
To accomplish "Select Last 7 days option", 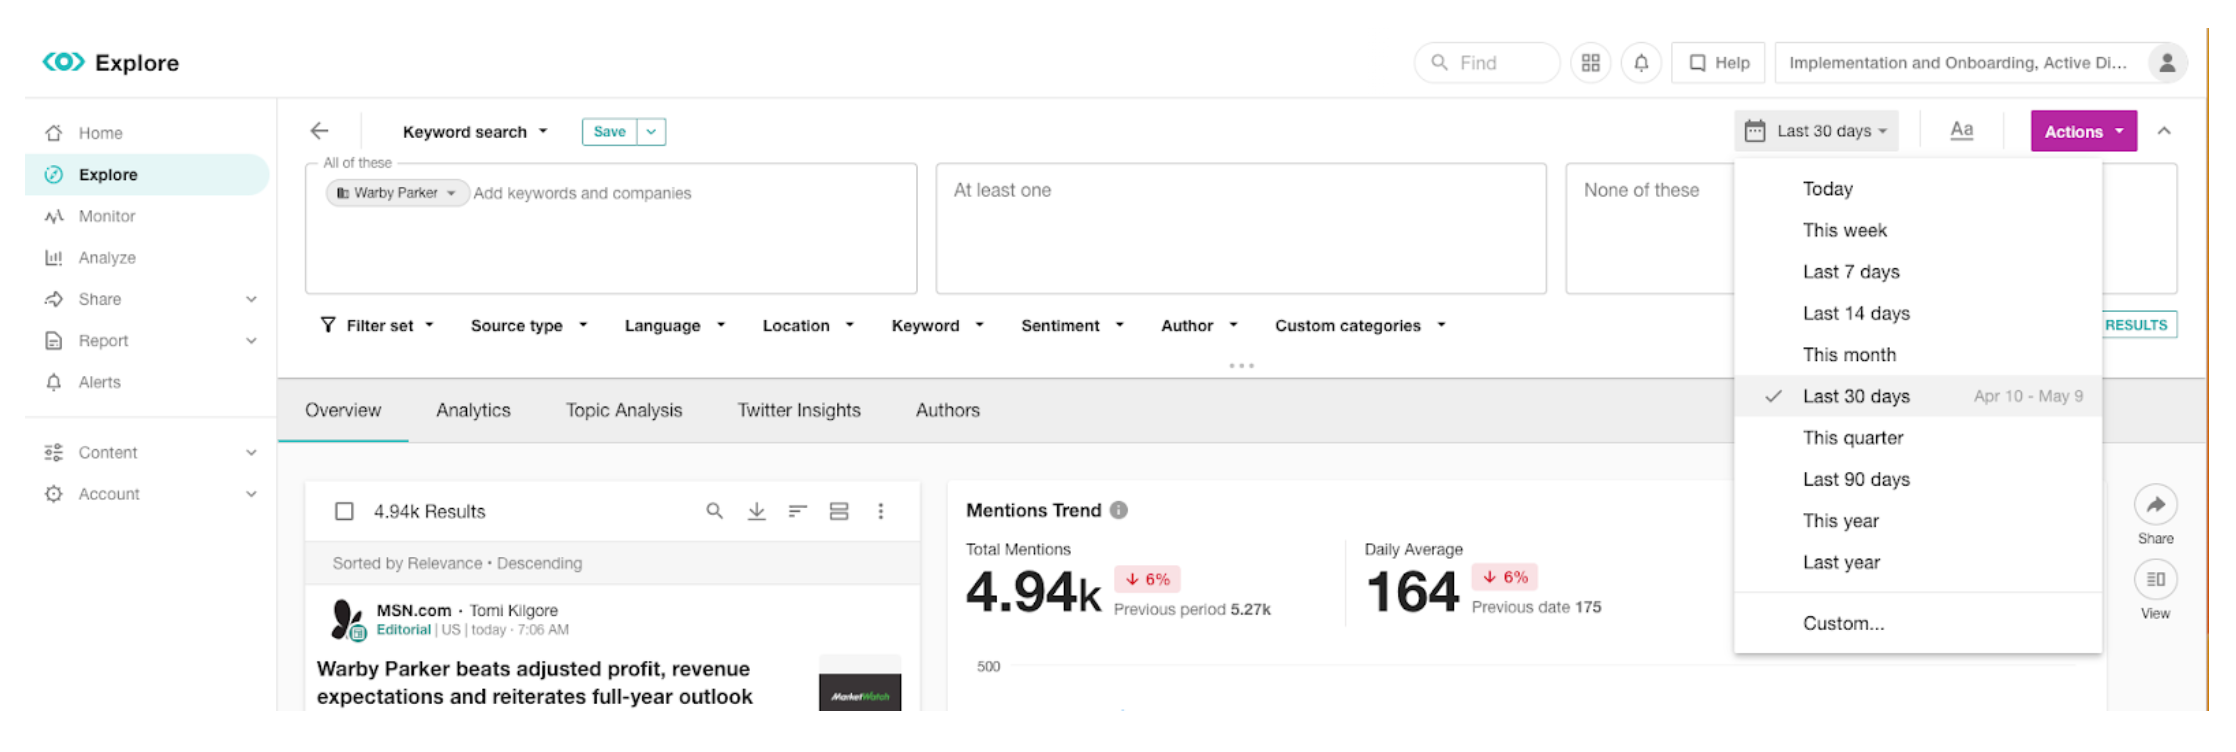I will pos(1918,272).
